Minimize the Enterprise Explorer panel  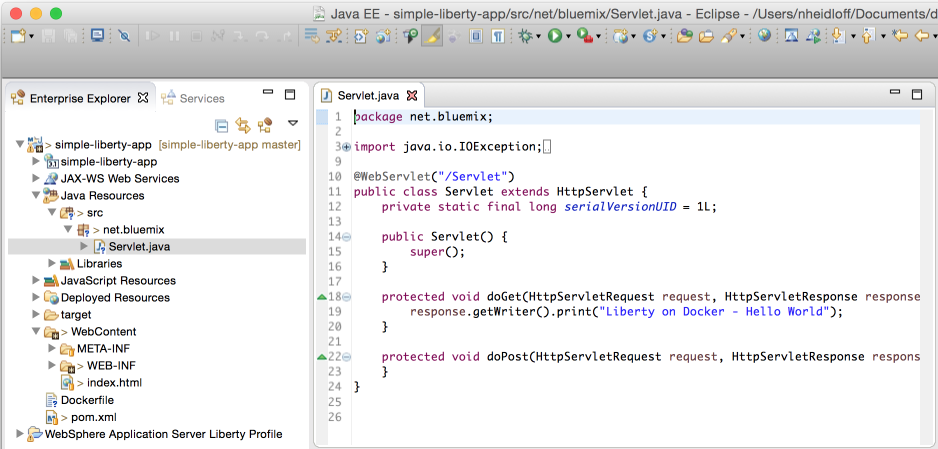268,93
